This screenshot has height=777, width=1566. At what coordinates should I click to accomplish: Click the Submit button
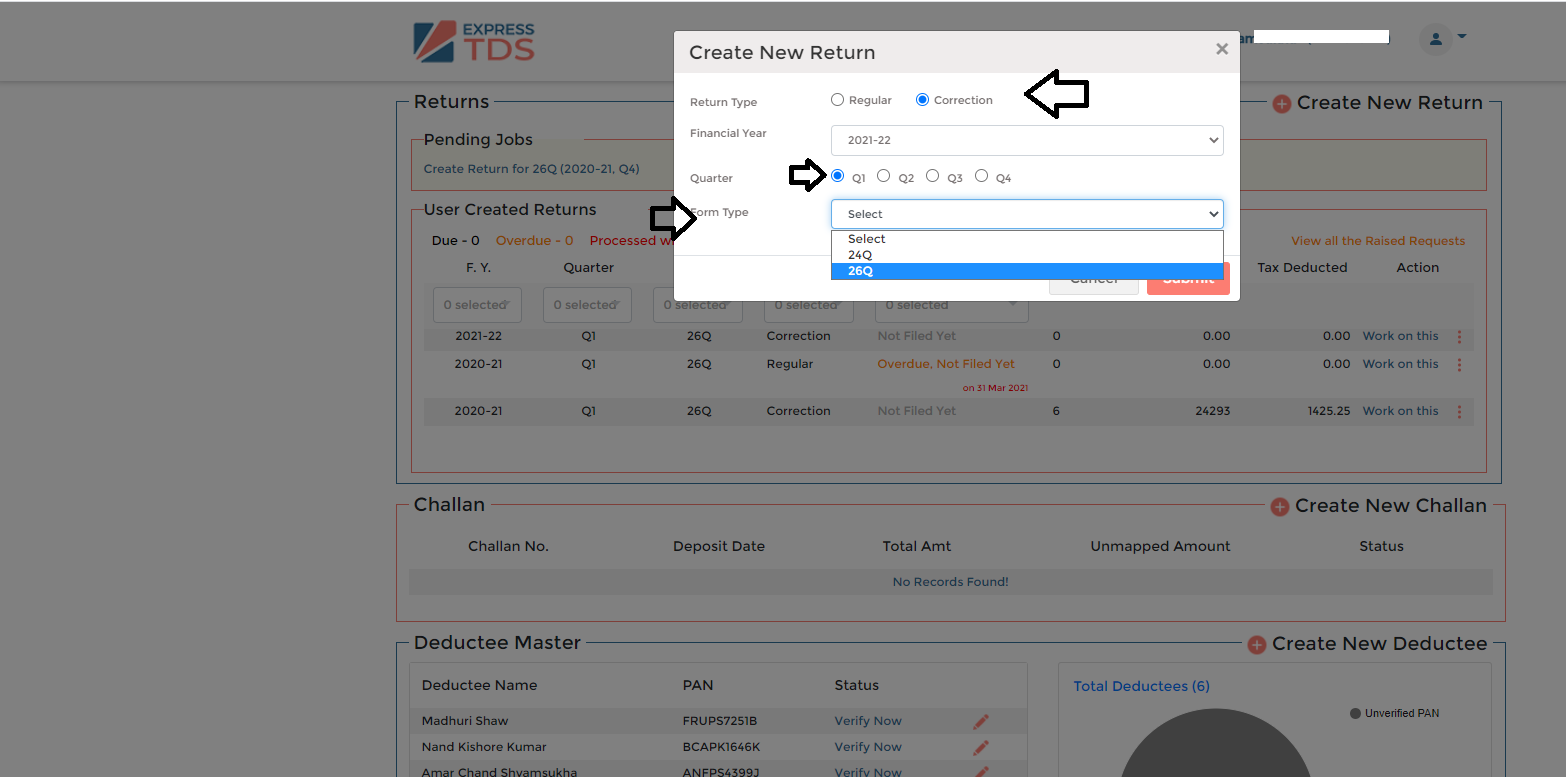pos(1188,279)
